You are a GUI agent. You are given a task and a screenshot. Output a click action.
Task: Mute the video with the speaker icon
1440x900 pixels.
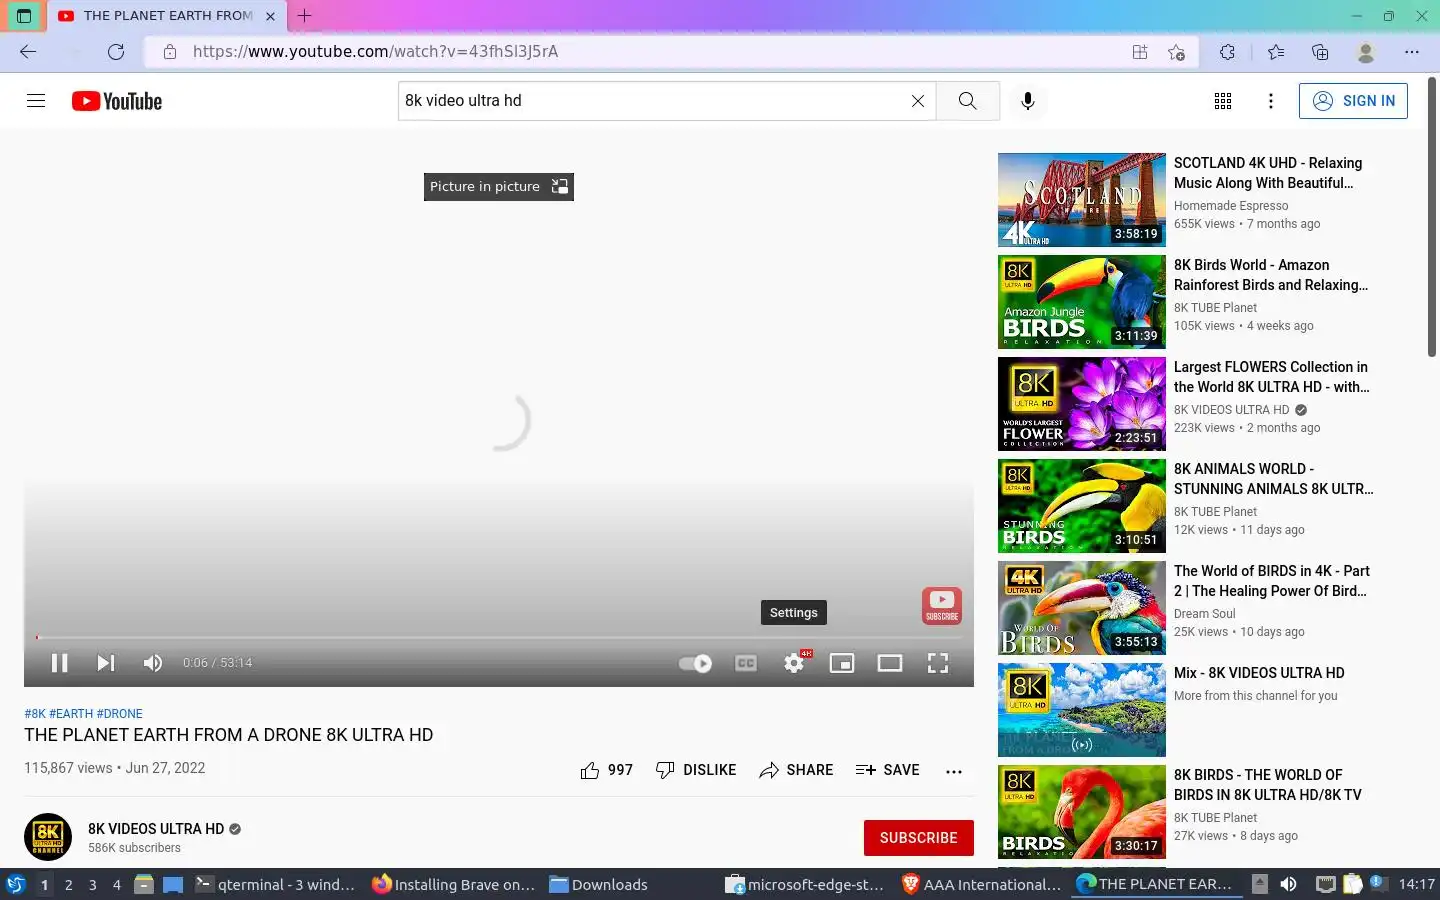[x=153, y=663]
